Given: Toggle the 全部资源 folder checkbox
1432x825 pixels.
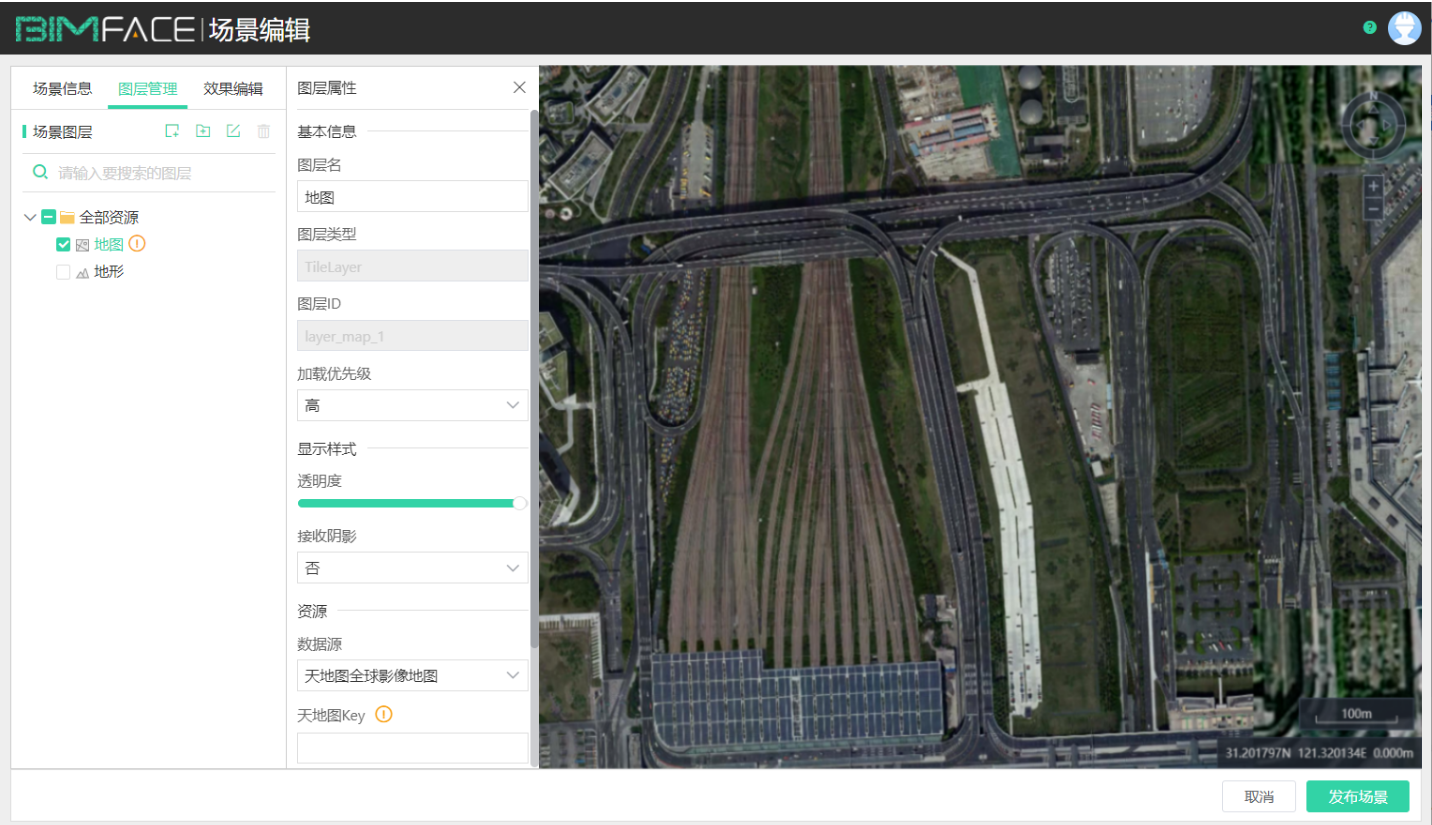Looking at the screenshot, I should 48,217.
